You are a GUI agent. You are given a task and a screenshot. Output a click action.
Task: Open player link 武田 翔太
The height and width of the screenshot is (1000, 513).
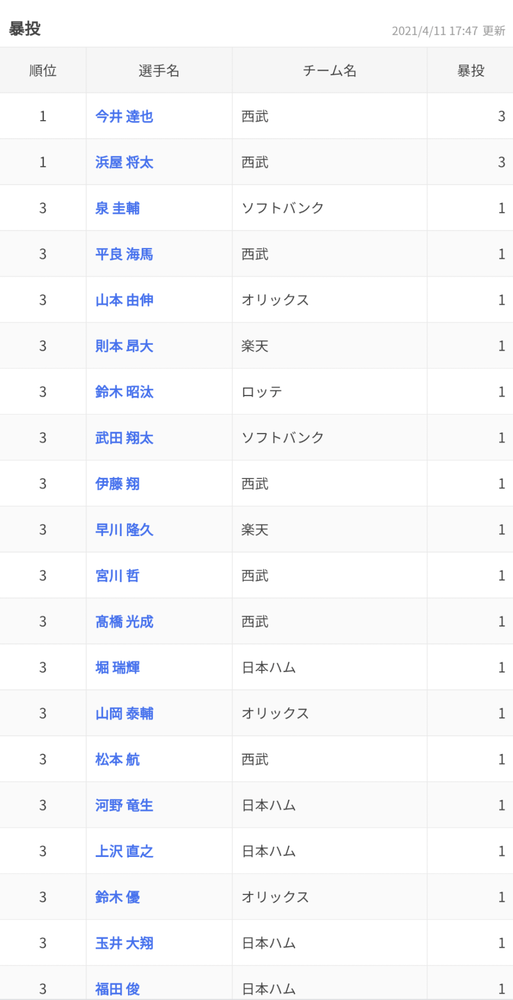tap(124, 438)
